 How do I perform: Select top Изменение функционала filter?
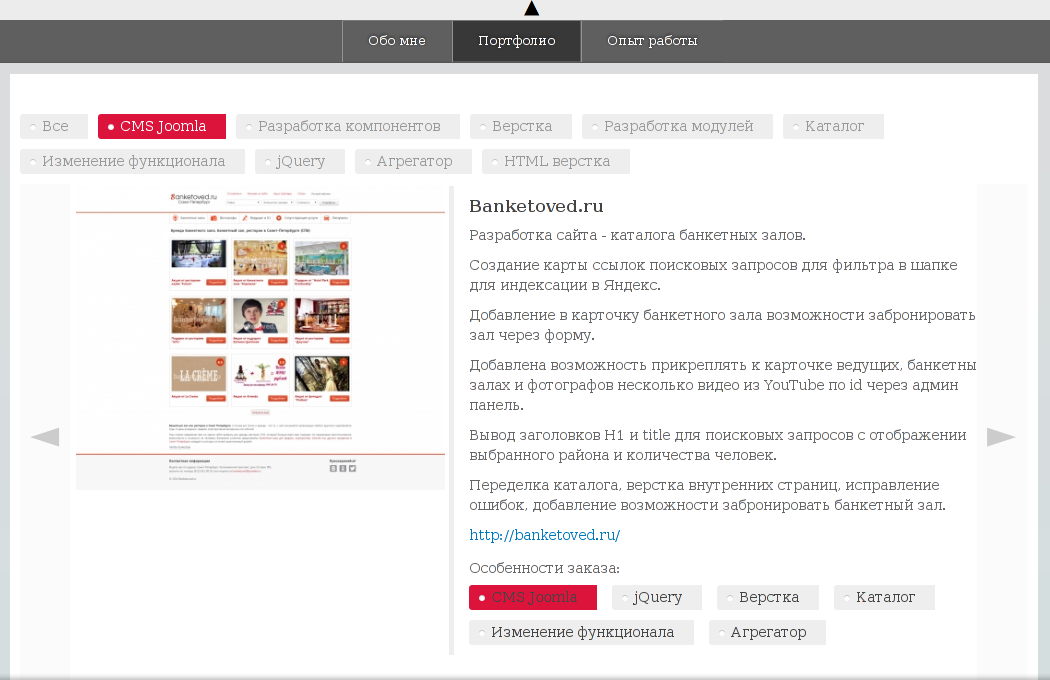click(x=132, y=161)
